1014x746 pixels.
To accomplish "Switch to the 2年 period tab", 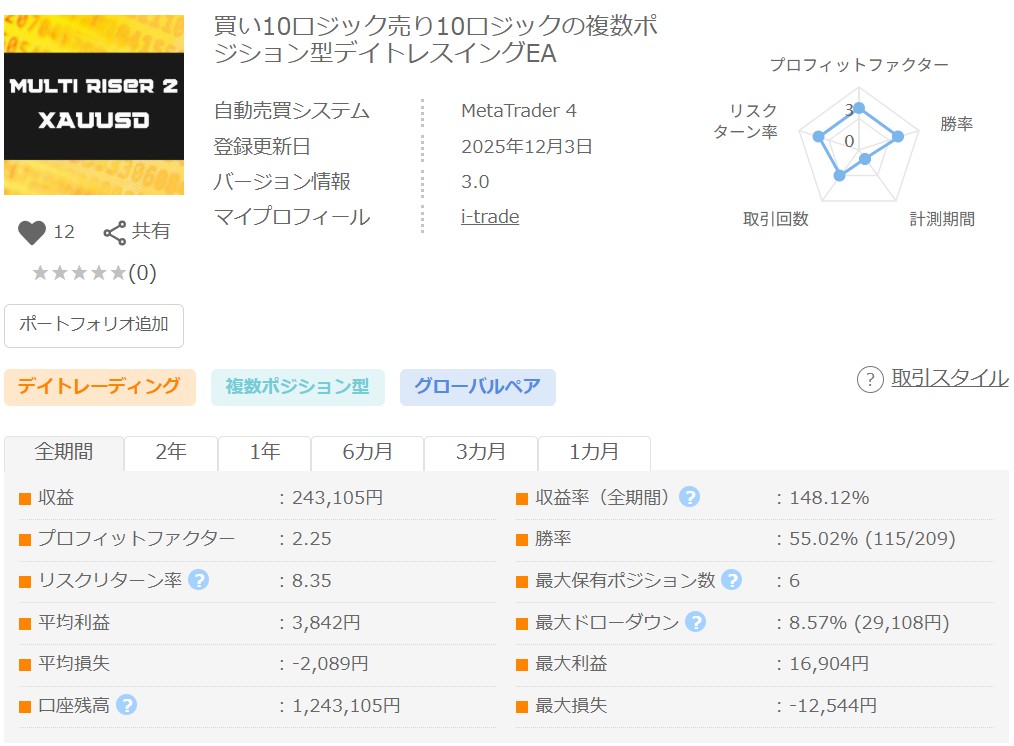I will (171, 452).
